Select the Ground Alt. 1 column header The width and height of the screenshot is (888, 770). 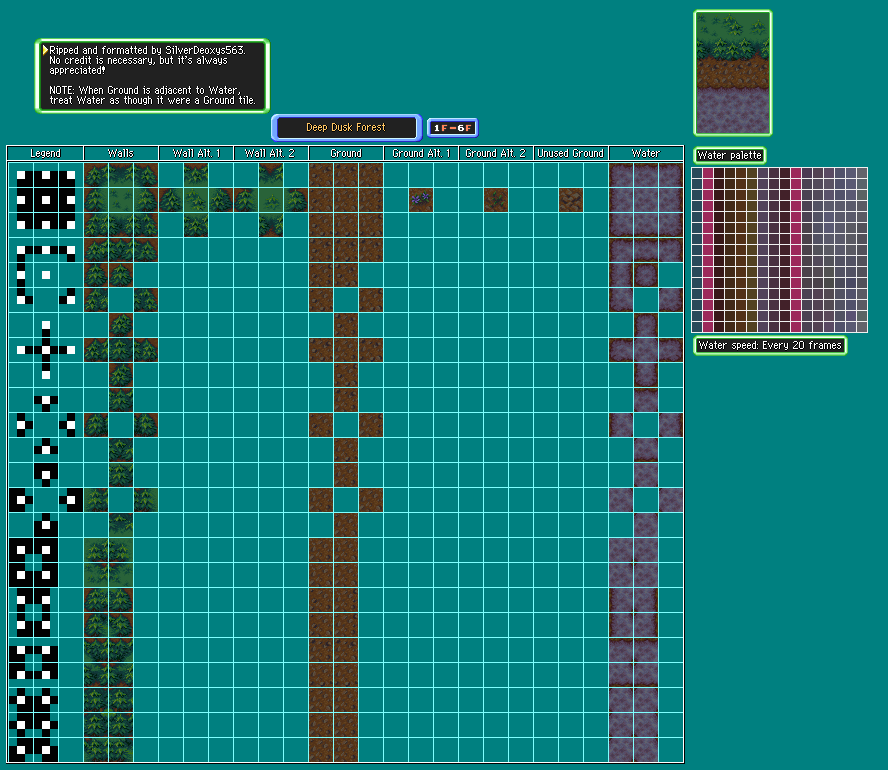click(x=421, y=153)
